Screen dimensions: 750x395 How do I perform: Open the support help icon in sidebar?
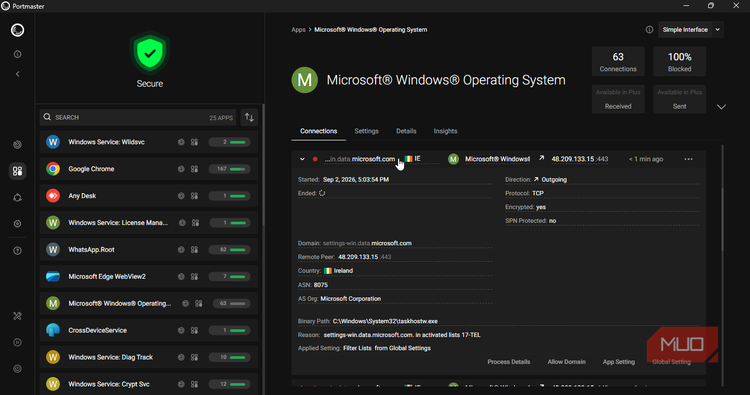click(x=17, y=251)
